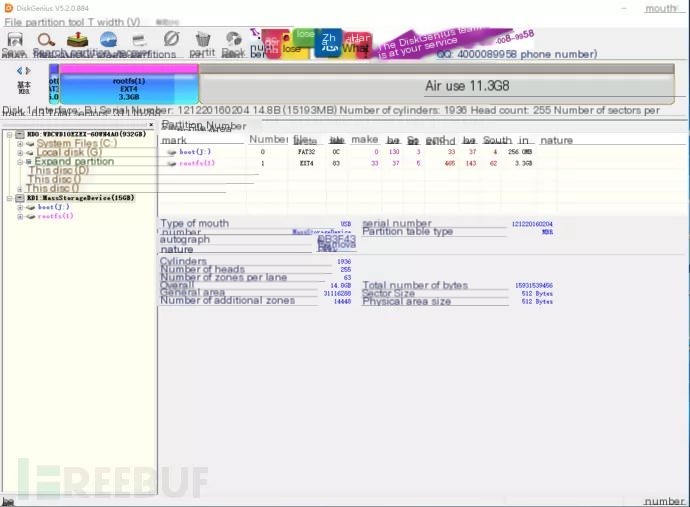The height and width of the screenshot is (507, 690).
Task: Click the green colored toolbar tile
Action: point(305,37)
